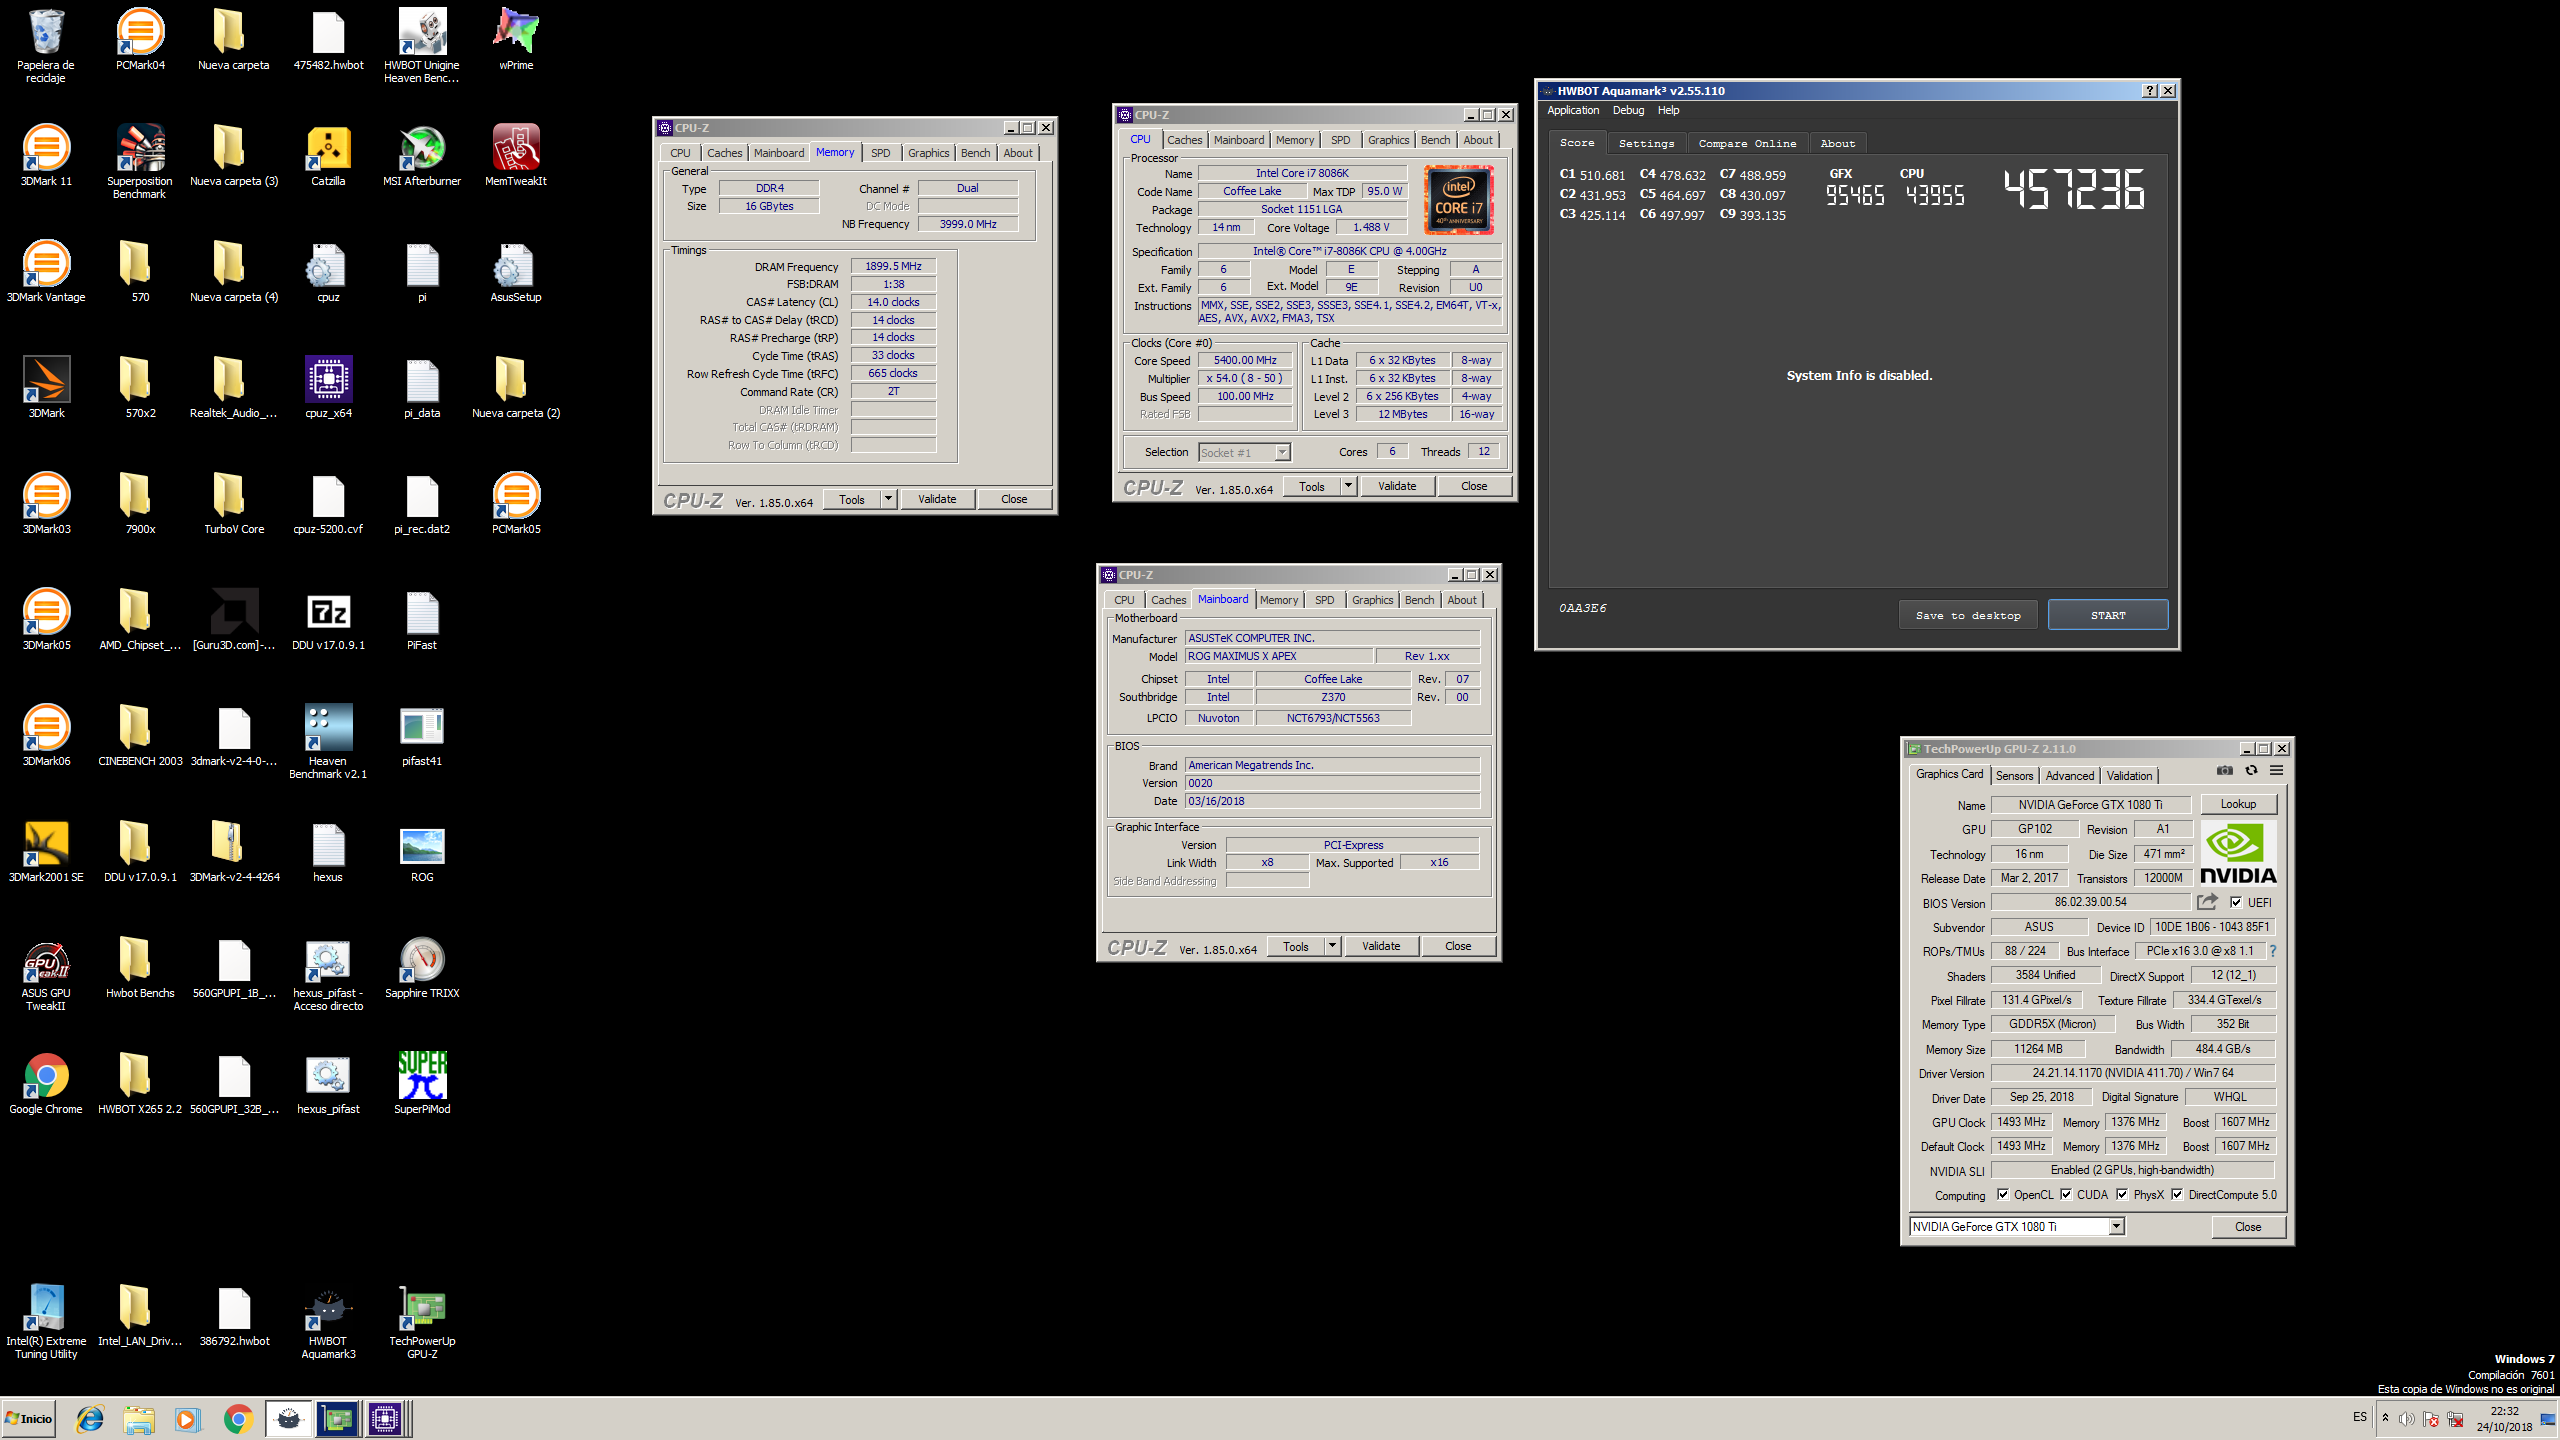Click Save to desktop in Aquamark3

click(x=1968, y=615)
